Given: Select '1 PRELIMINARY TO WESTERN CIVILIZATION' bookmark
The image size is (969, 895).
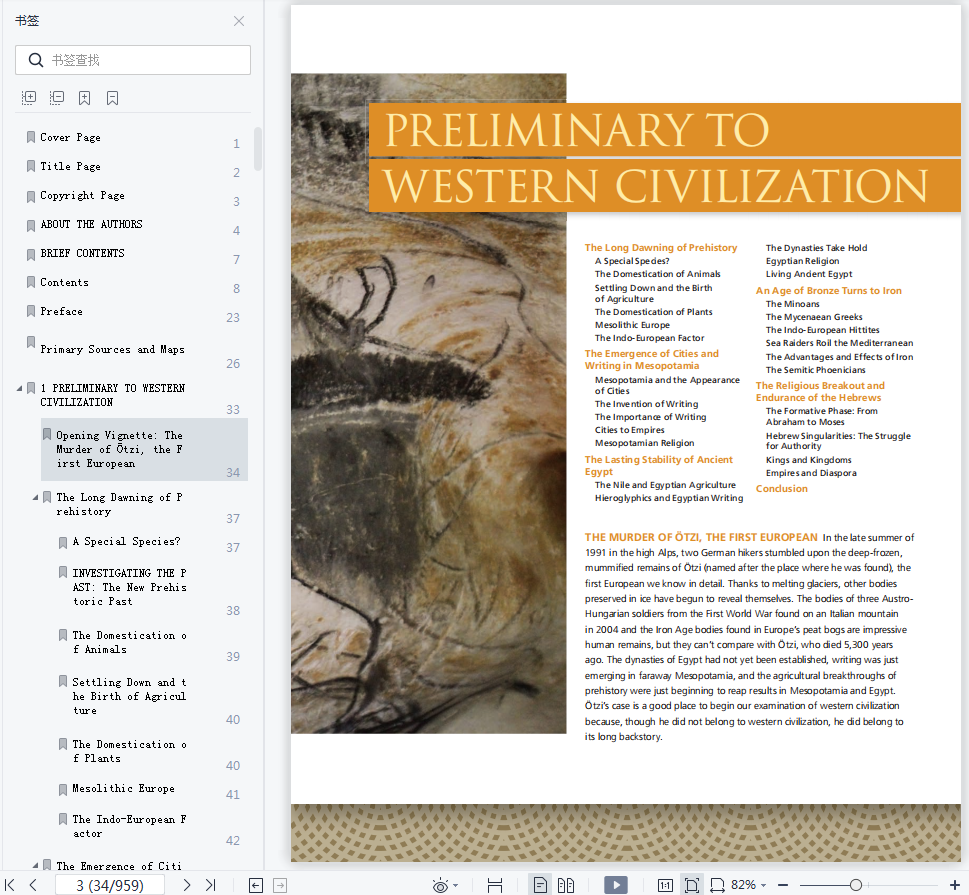Looking at the screenshot, I should pos(112,395).
